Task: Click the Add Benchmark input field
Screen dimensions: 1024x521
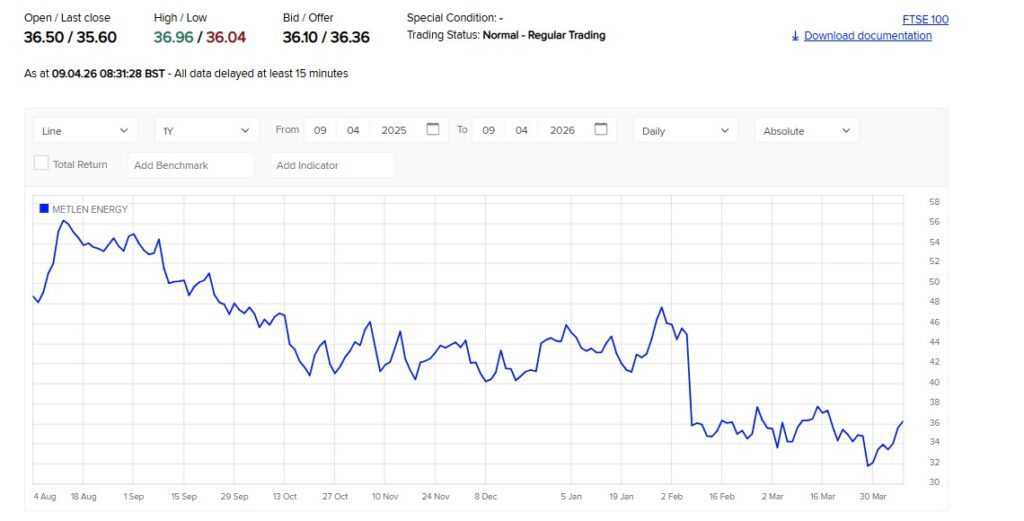Action: [191, 165]
